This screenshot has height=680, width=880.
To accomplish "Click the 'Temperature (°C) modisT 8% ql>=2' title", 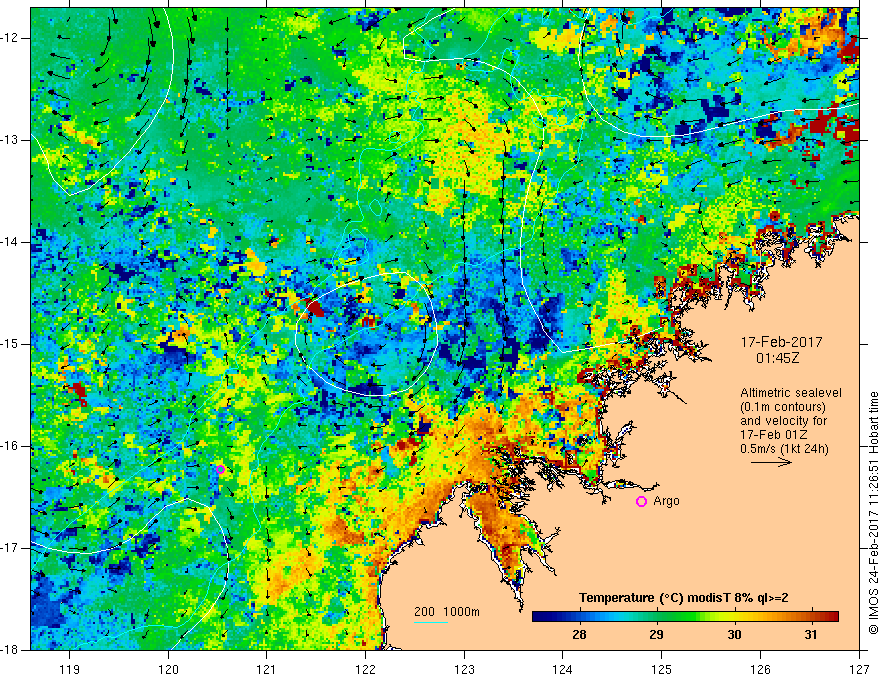I will [x=683, y=598].
